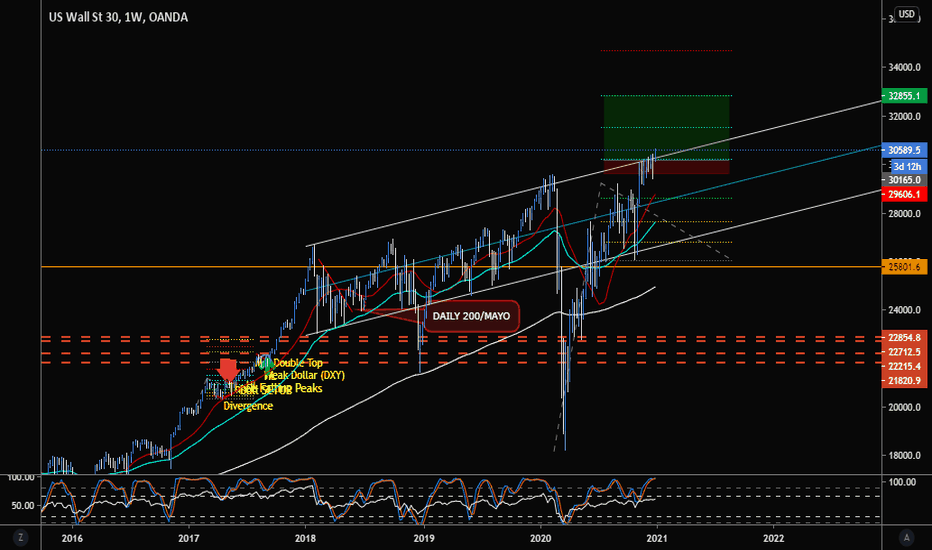Click the 2017 label on time axis
The height and width of the screenshot is (550, 932).
[x=188, y=538]
